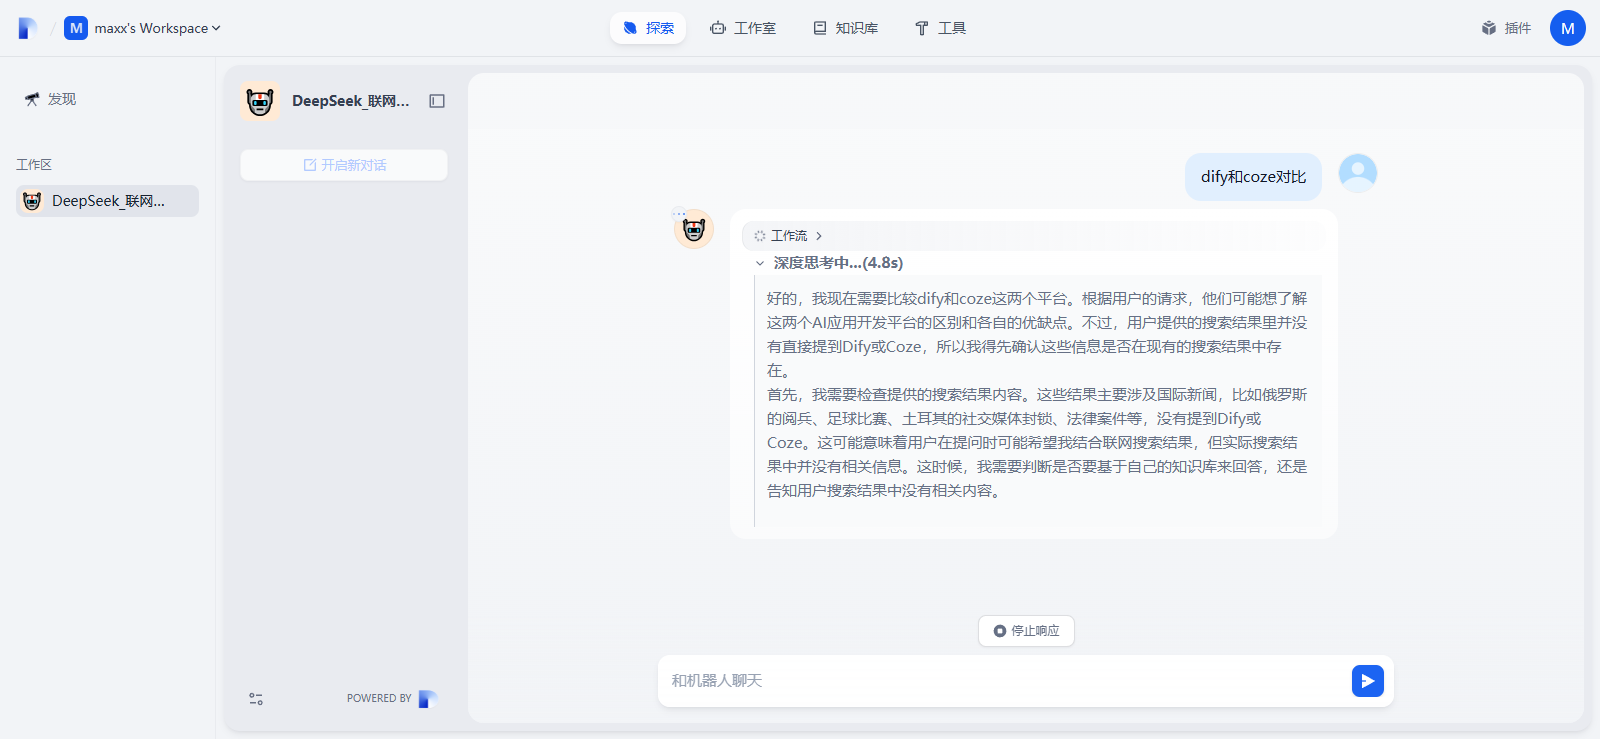Switch to the 探索 tab

(x=648, y=28)
